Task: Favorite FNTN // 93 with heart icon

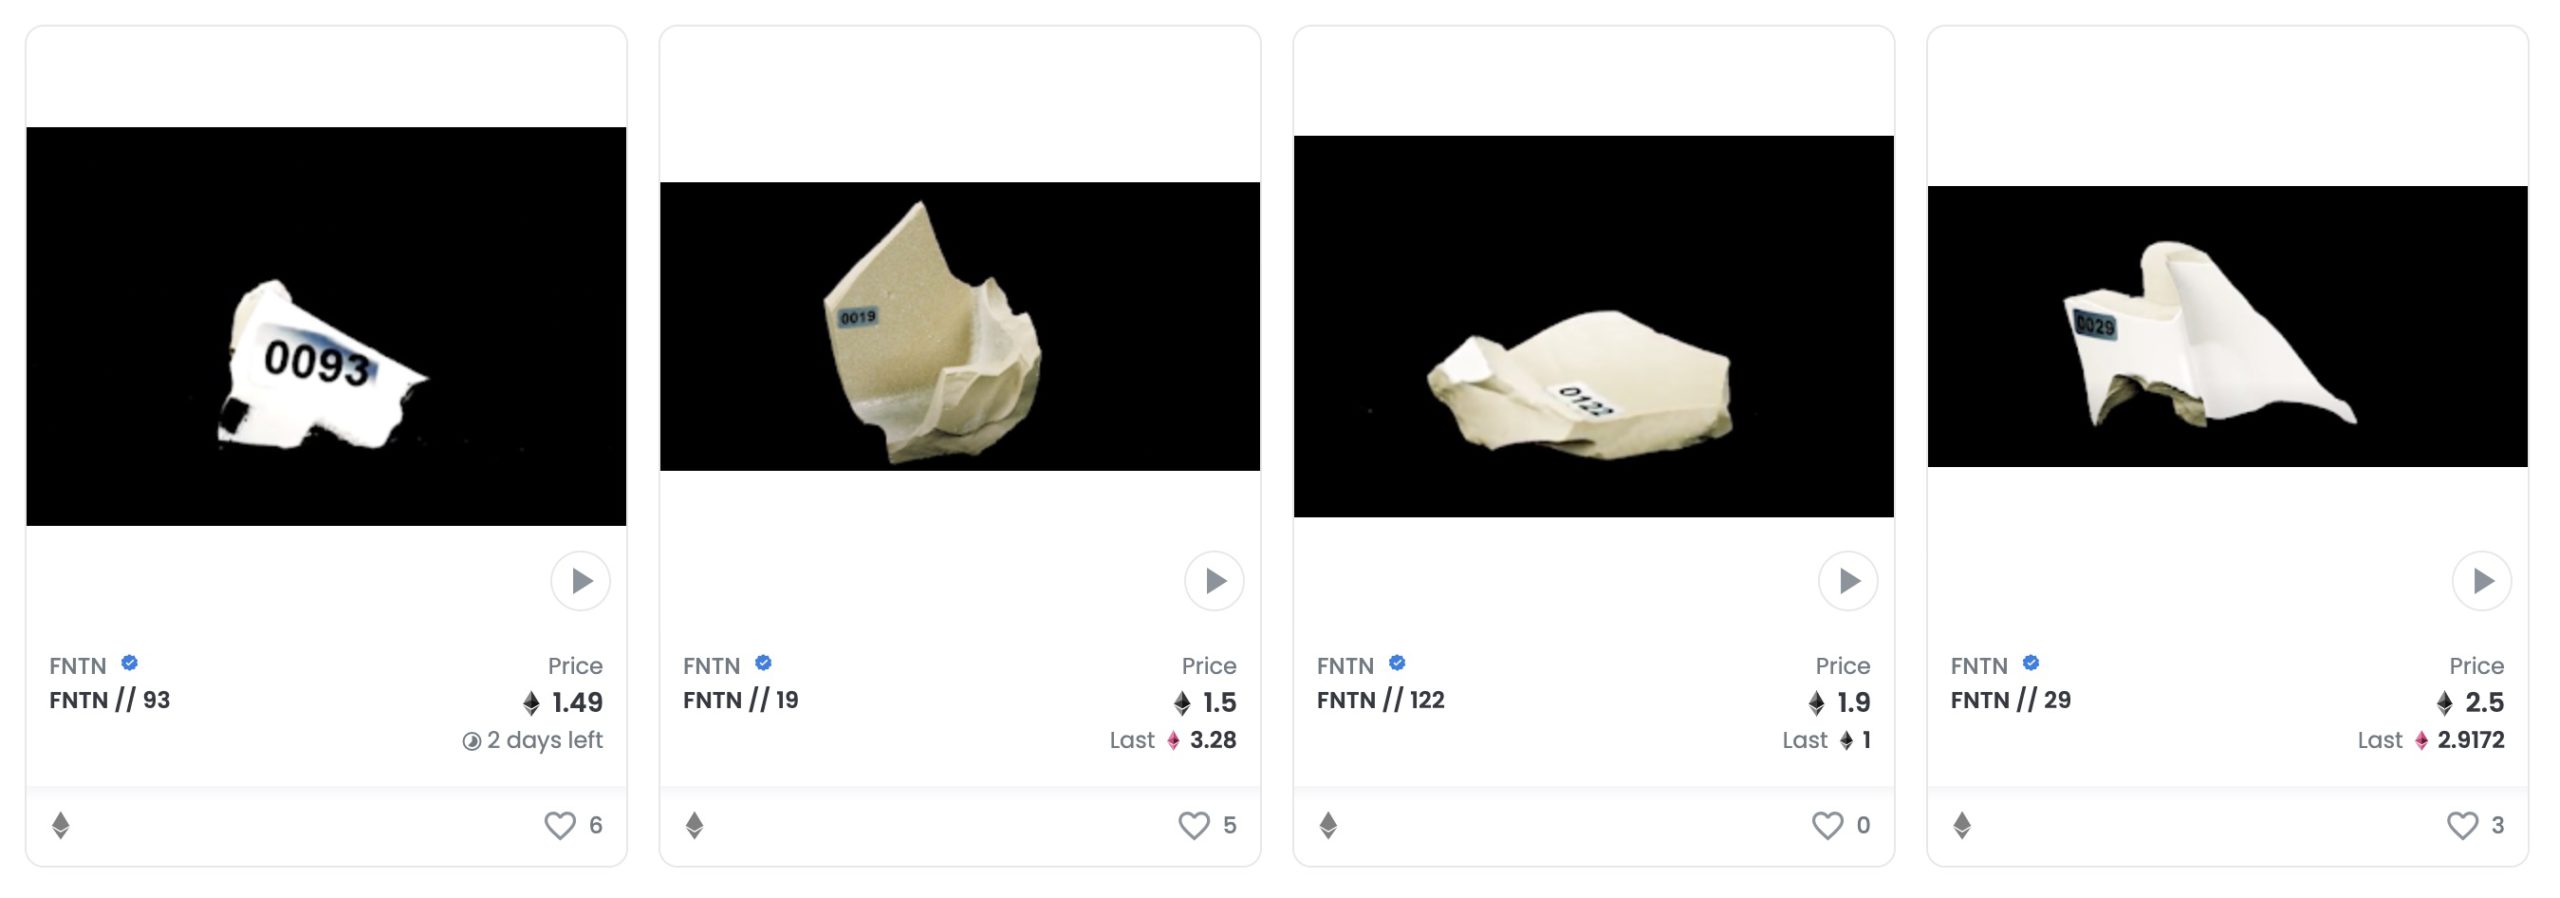Action: 560,825
